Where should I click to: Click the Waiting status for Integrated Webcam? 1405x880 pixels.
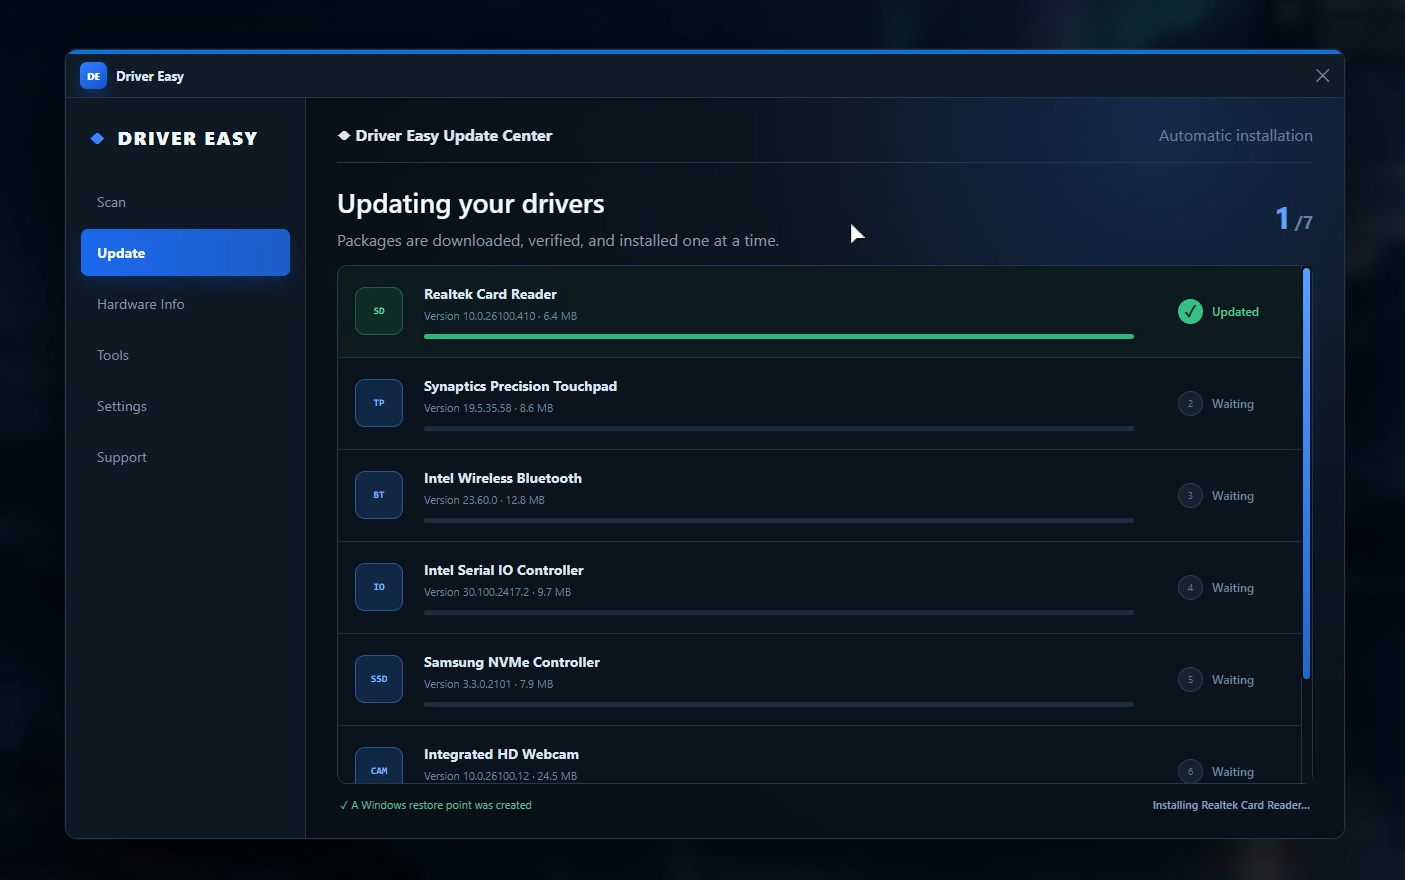[x=1233, y=772]
